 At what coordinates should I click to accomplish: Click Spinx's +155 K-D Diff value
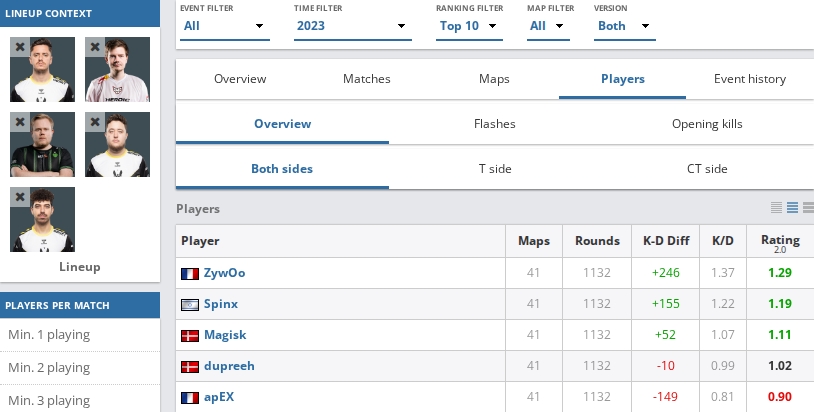(x=666, y=304)
